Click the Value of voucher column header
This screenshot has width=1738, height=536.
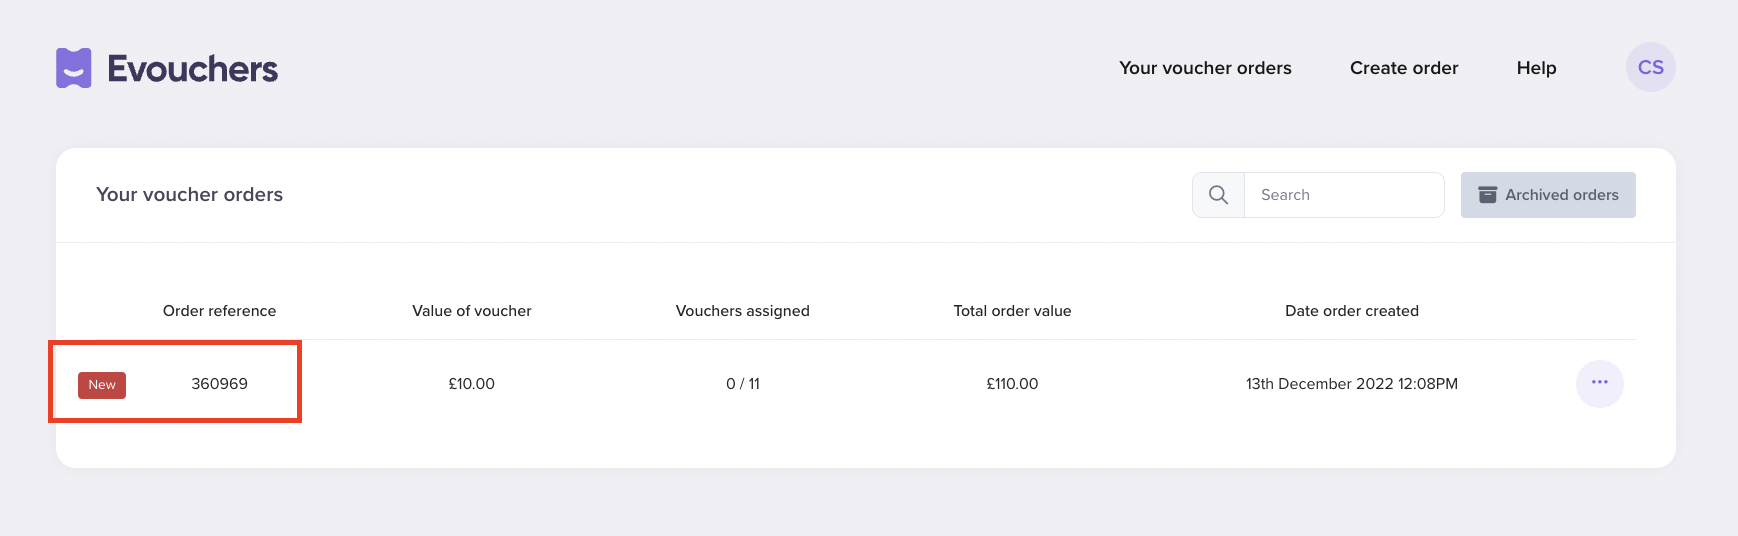[x=472, y=311]
